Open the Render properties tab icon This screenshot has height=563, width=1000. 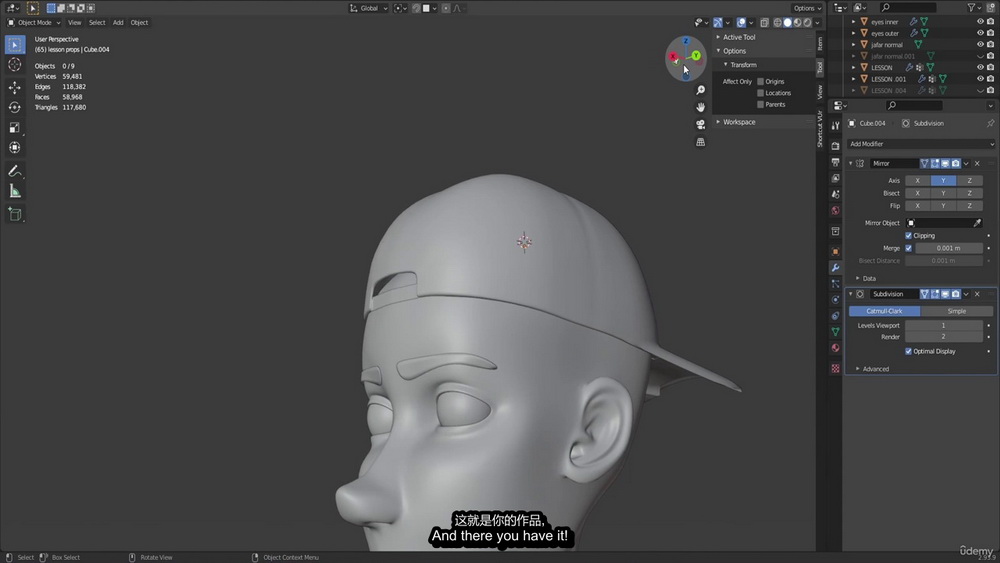(835, 146)
